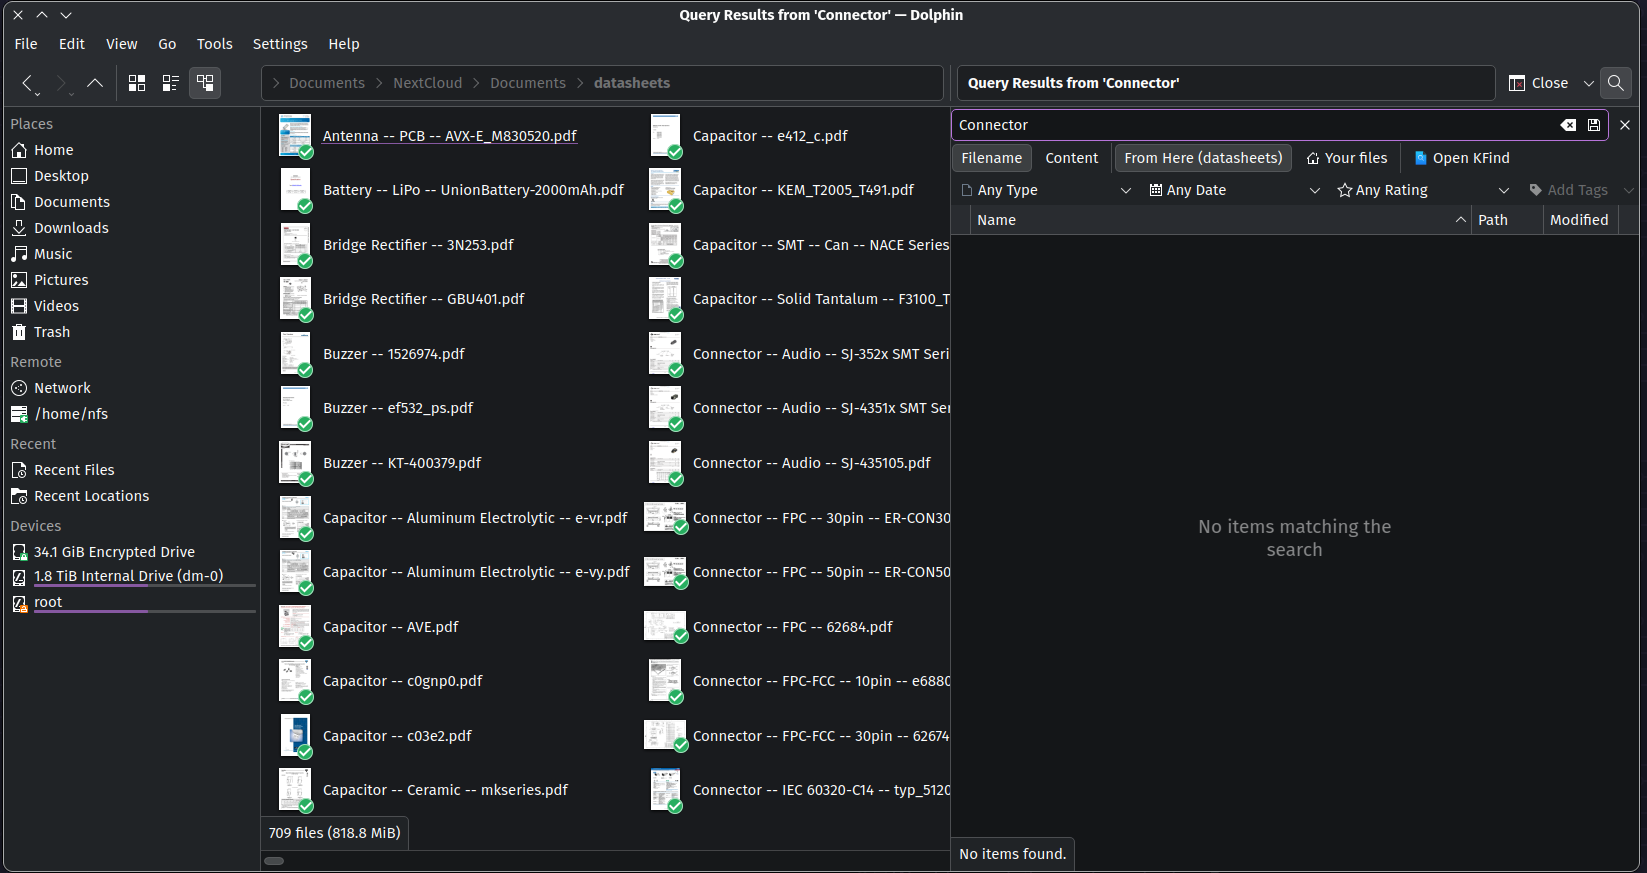This screenshot has height=873, width=1647.
Task: Select the 'Buzzer -- KT-400379.pdf' file
Action: pos(401,463)
